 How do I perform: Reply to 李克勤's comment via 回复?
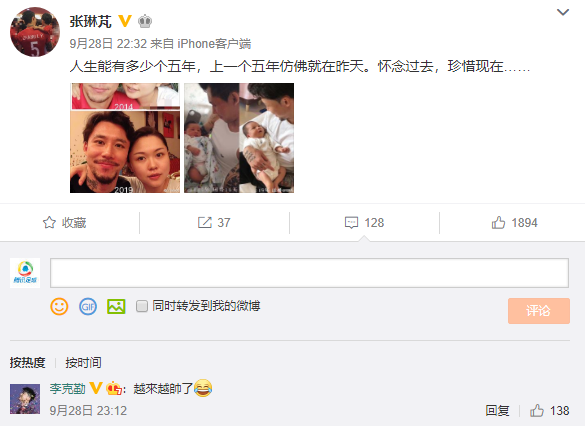point(497,410)
